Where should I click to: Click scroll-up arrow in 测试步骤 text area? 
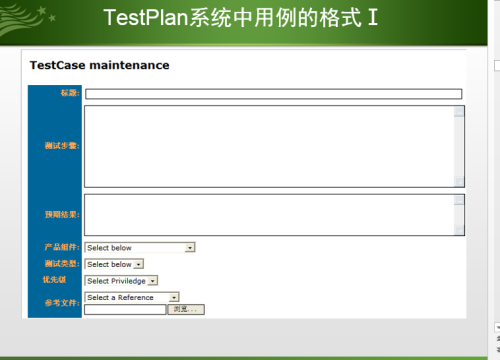[x=459, y=111]
